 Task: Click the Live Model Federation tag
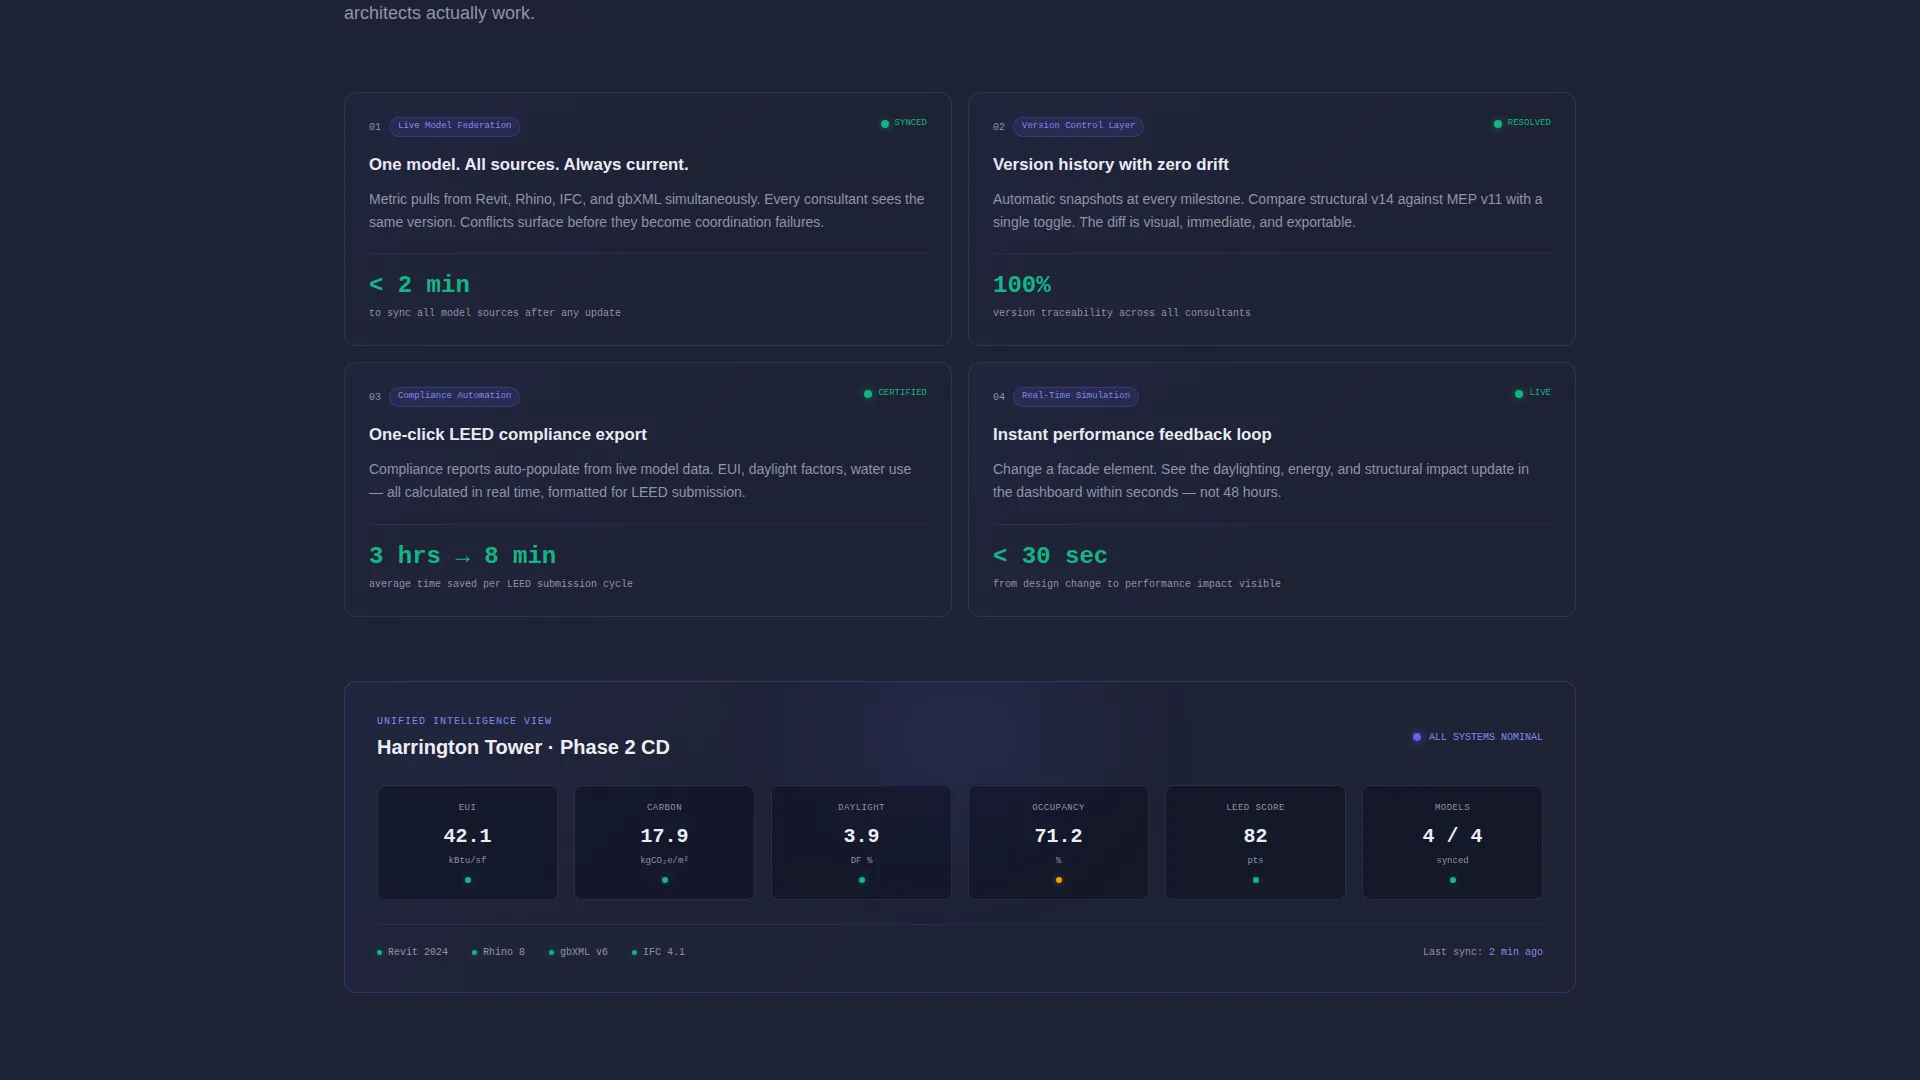click(454, 126)
